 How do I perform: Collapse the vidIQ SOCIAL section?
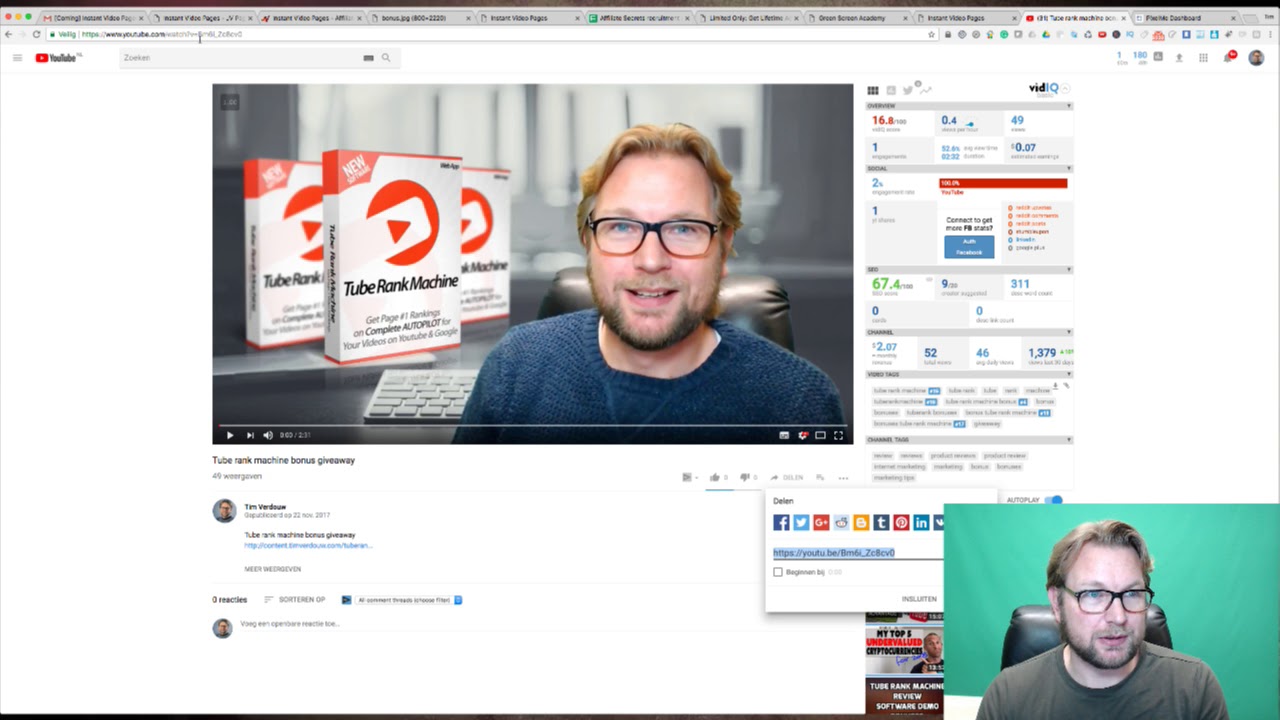coord(1068,169)
